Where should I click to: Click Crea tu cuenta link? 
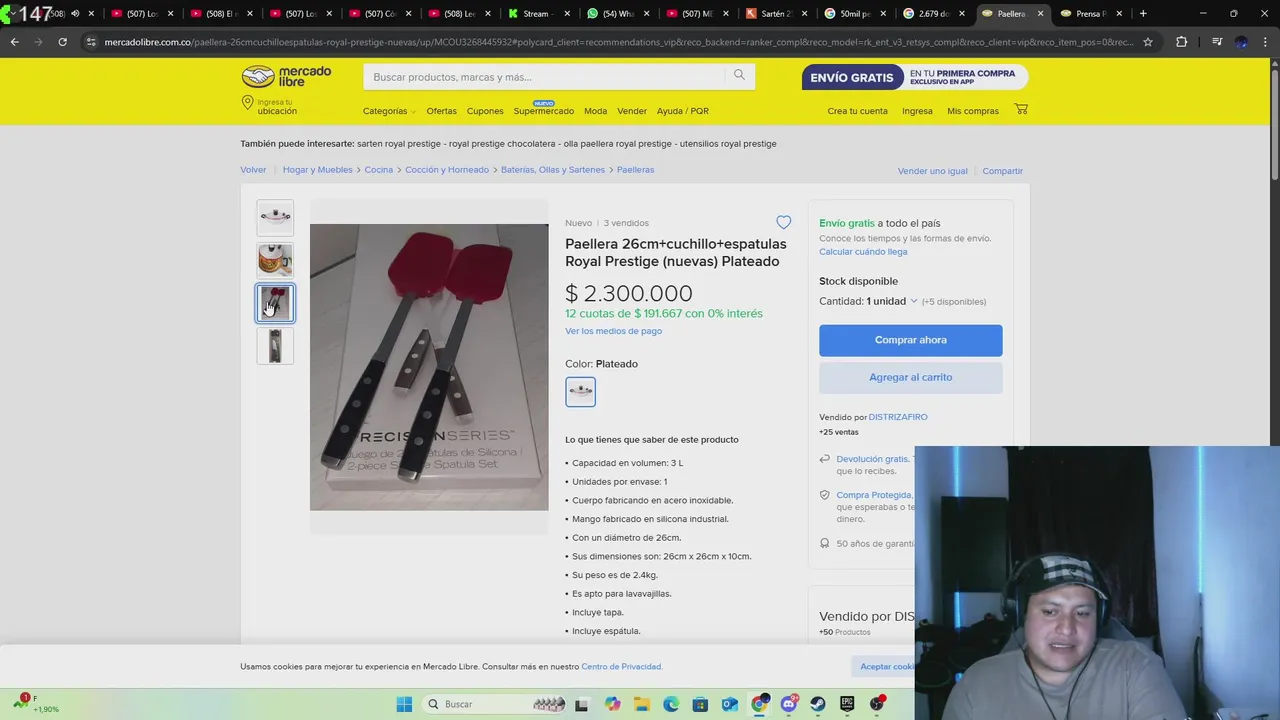tap(857, 111)
